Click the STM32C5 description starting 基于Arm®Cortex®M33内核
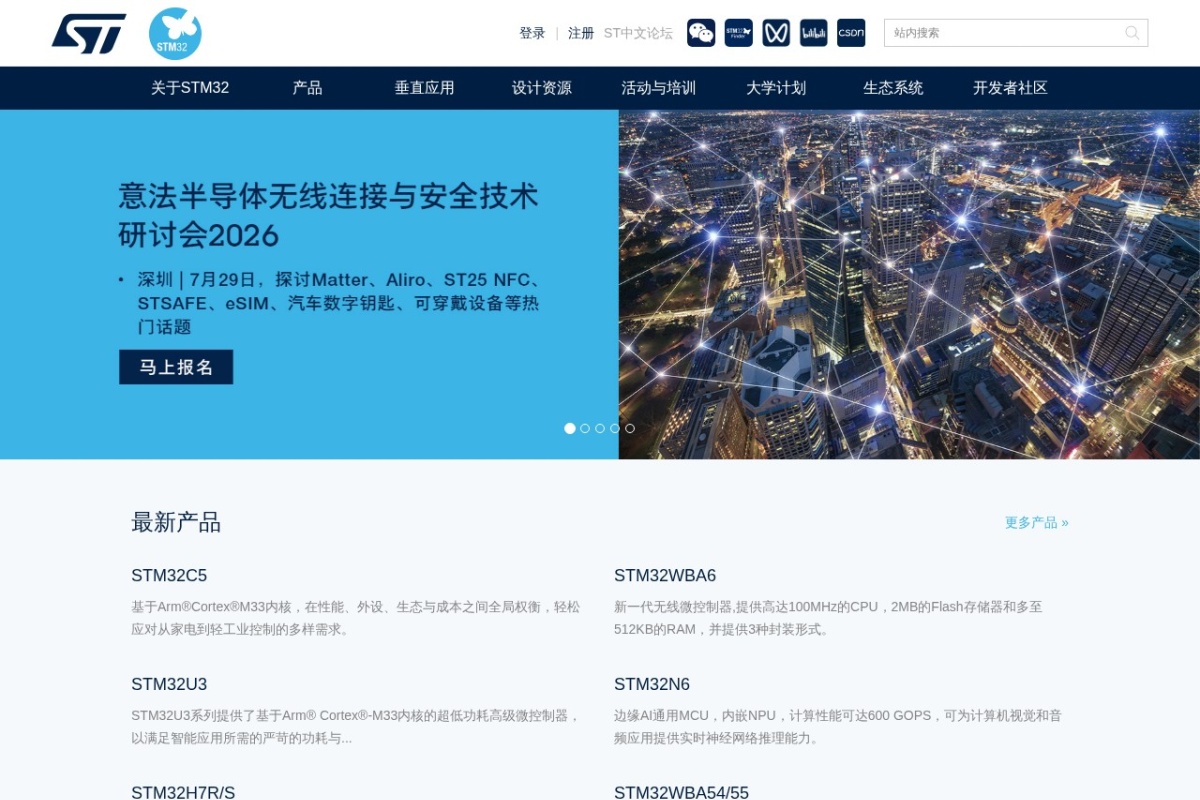The width and height of the screenshot is (1200, 800). 355,618
